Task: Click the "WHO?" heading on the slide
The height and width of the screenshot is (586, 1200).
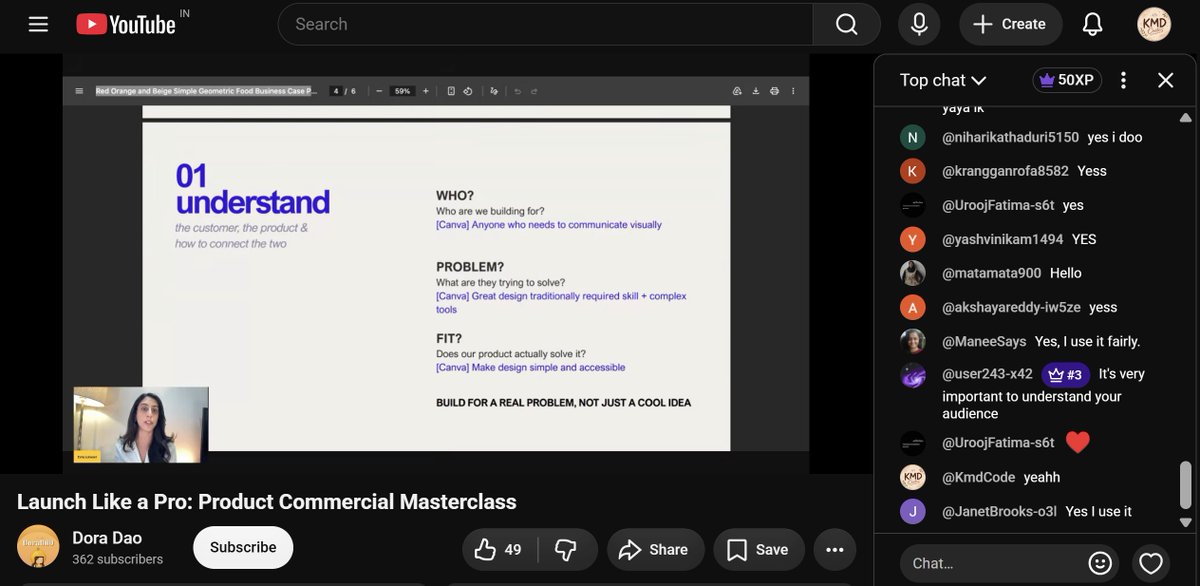Action: coord(455,196)
